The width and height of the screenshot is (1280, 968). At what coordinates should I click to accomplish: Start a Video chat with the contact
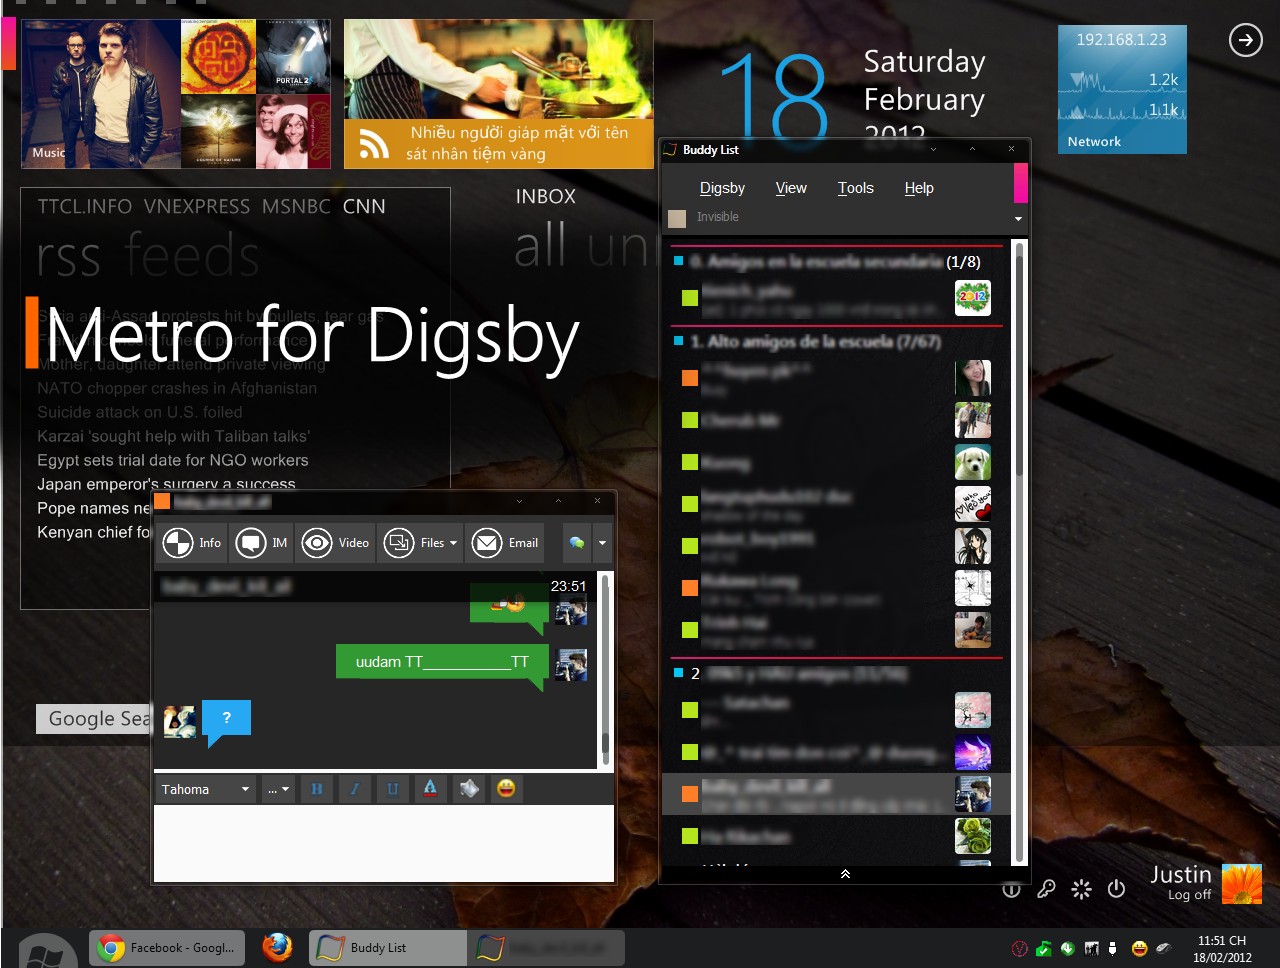(x=336, y=543)
